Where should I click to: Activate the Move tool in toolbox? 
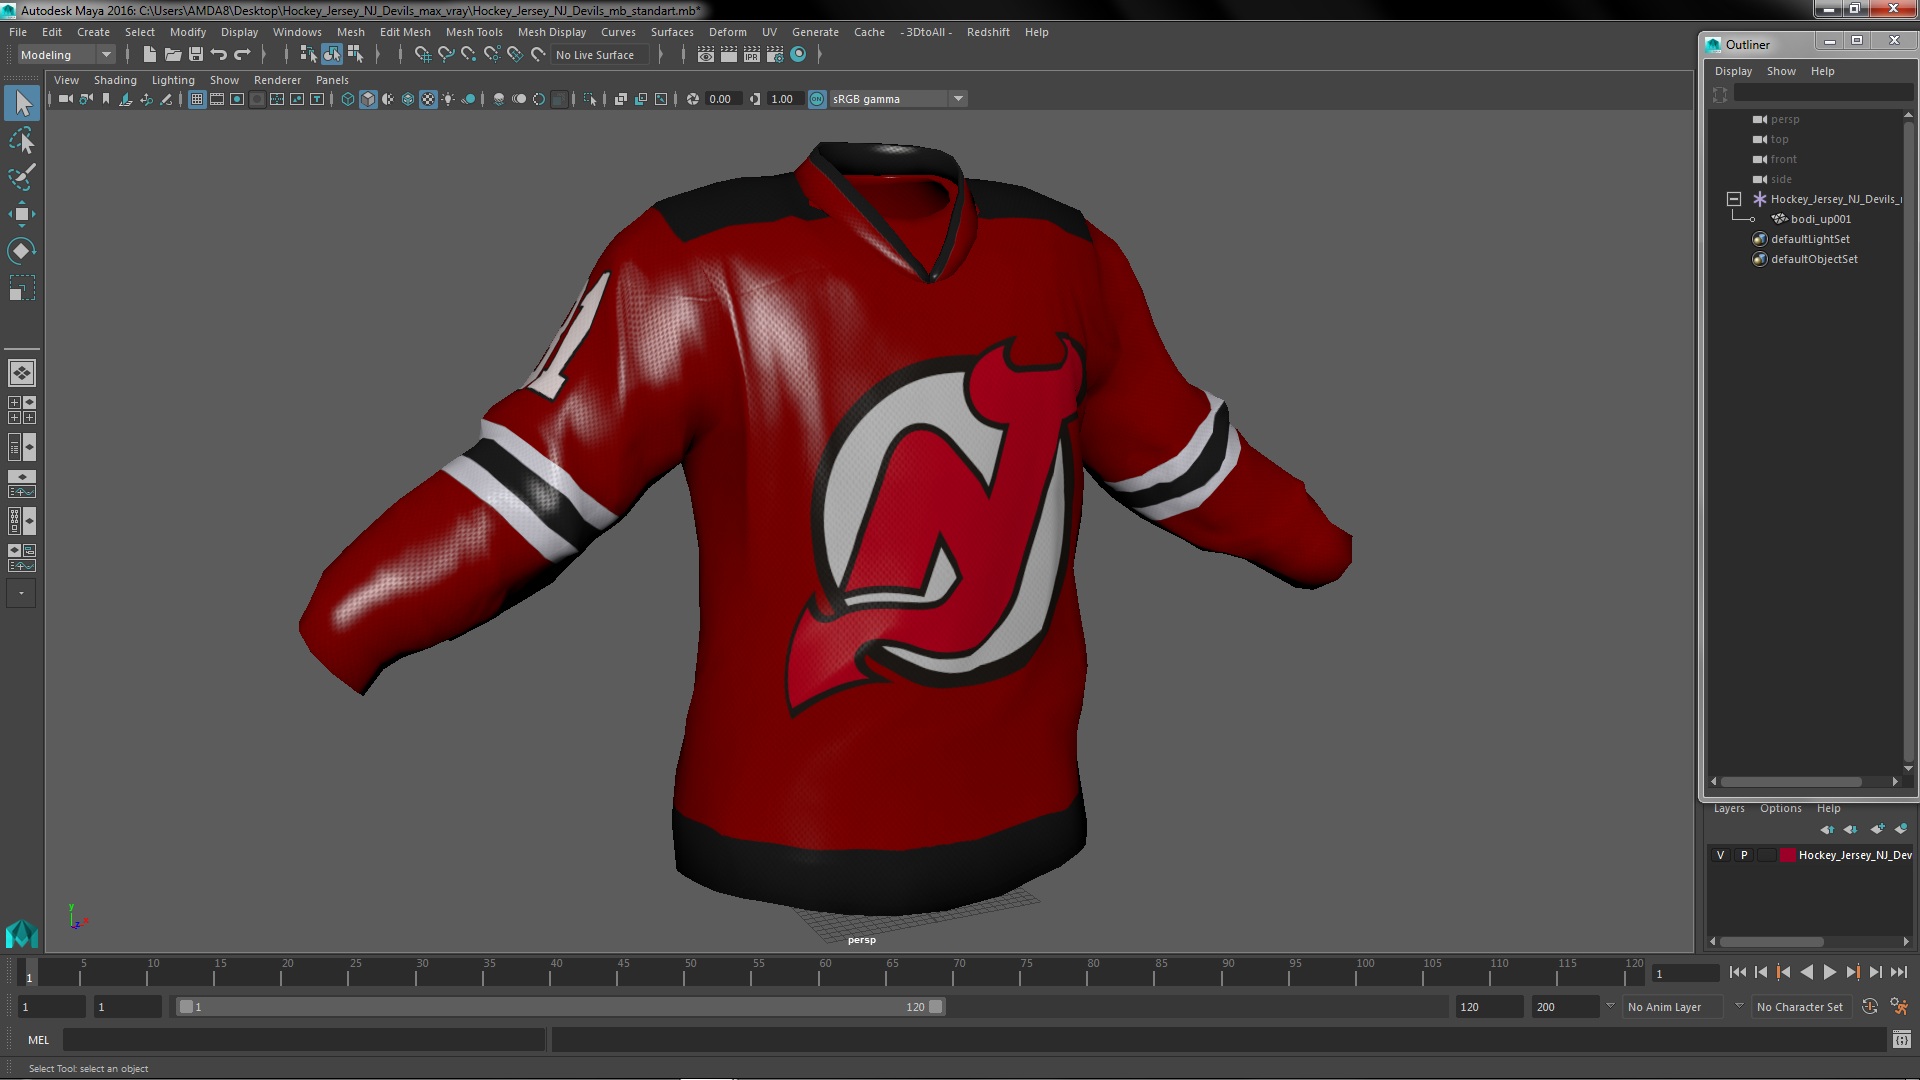pos(22,214)
